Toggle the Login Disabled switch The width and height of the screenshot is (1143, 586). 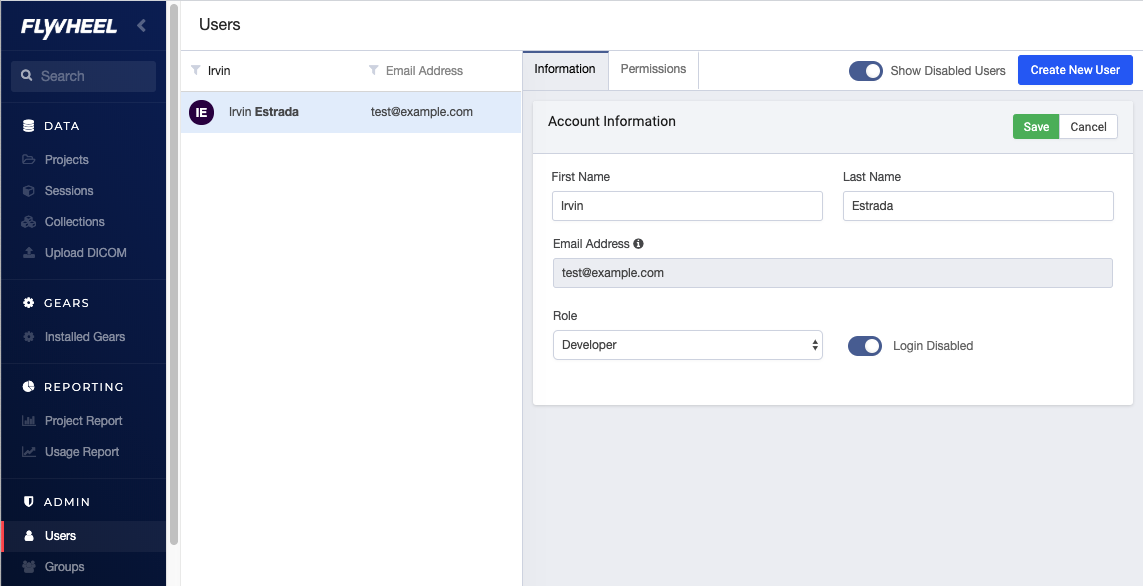(864, 346)
